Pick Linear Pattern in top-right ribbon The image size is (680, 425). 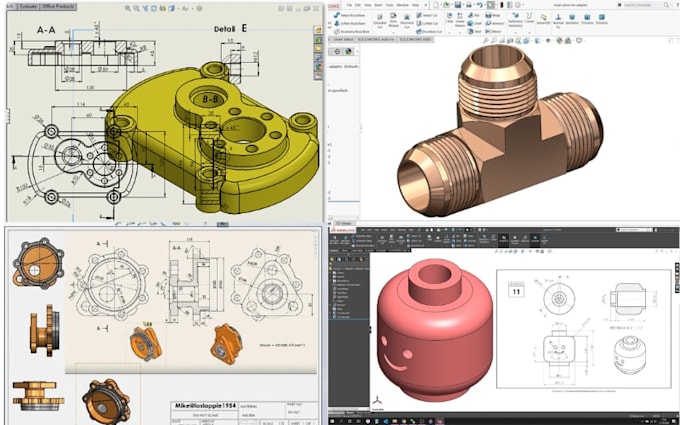tap(460, 19)
